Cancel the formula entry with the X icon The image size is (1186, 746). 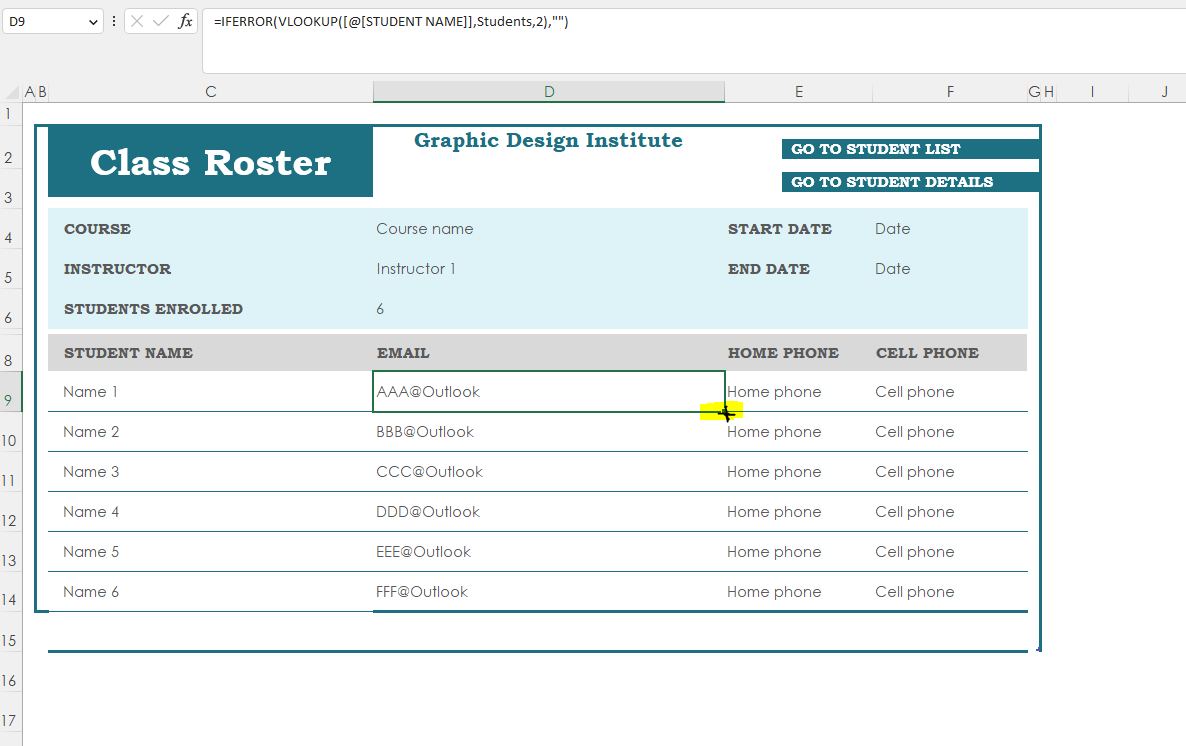click(137, 21)
